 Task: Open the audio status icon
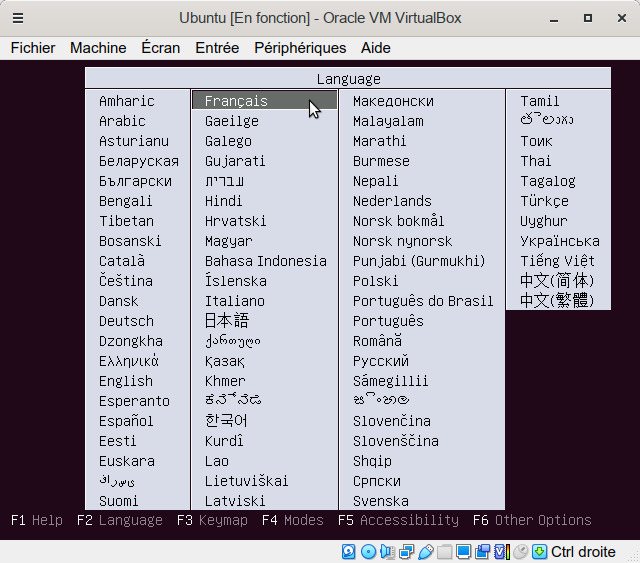point(387,551)
